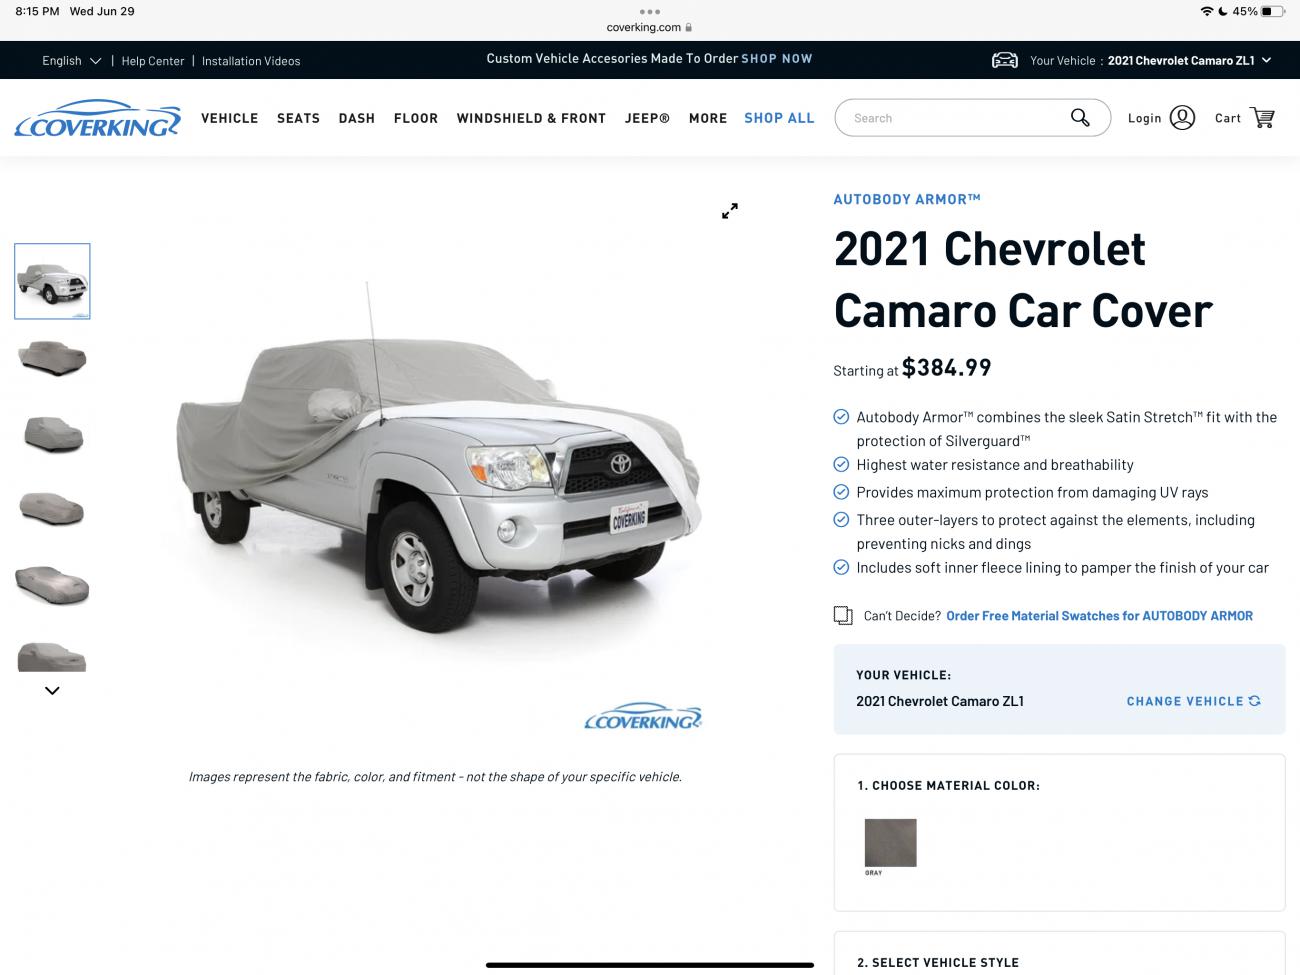This screenshot has width=1300, height=975.
Task: Click the Login user profile icon
Action: coord(1182,118)
